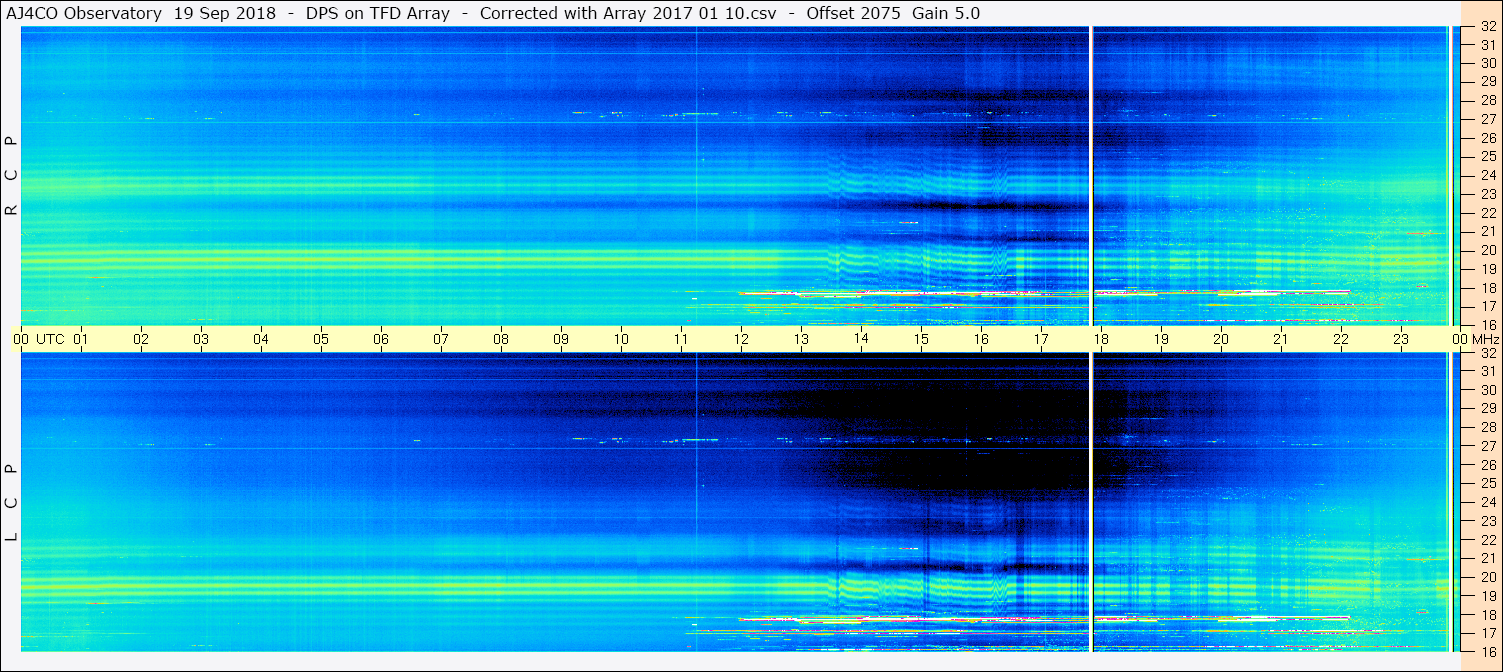Click the 32 MHz tick of the RCP plot

[1487, 27]
